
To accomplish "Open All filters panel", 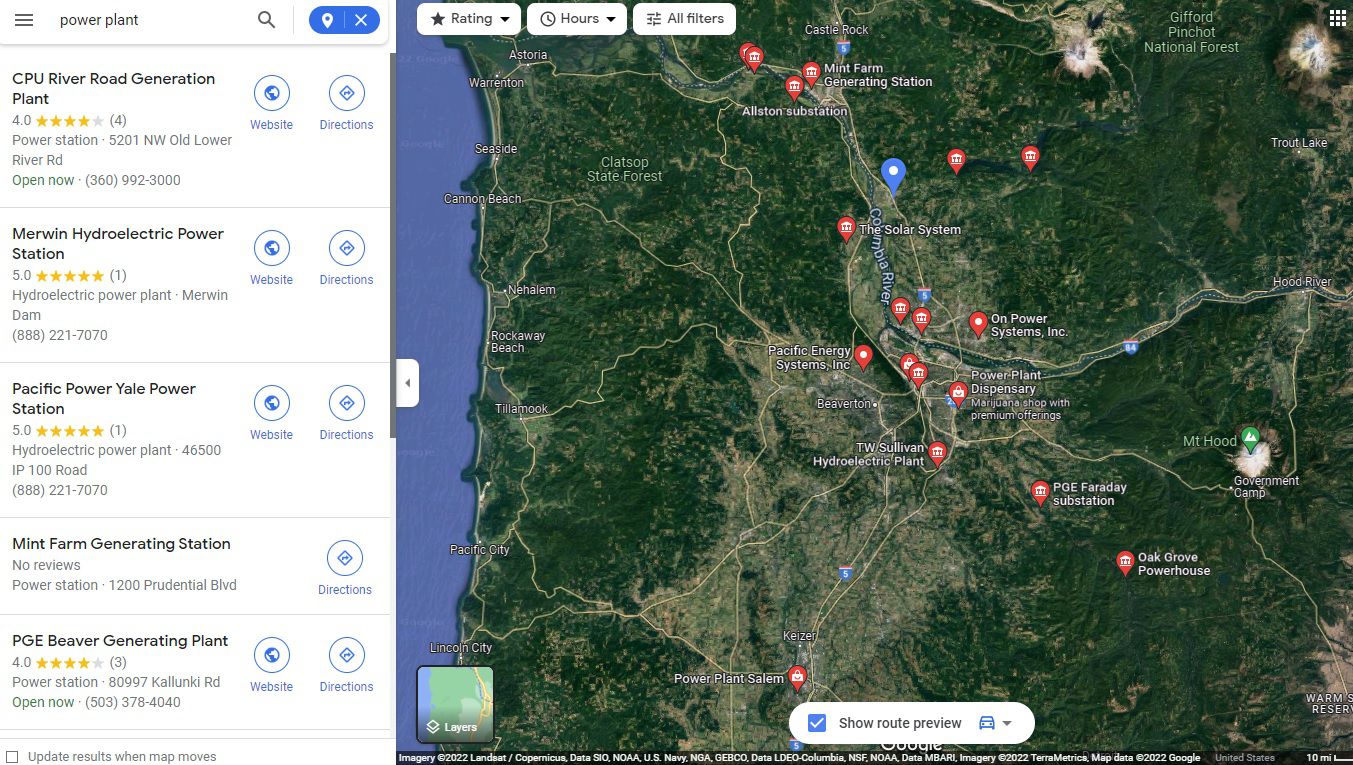I will 685,19.
